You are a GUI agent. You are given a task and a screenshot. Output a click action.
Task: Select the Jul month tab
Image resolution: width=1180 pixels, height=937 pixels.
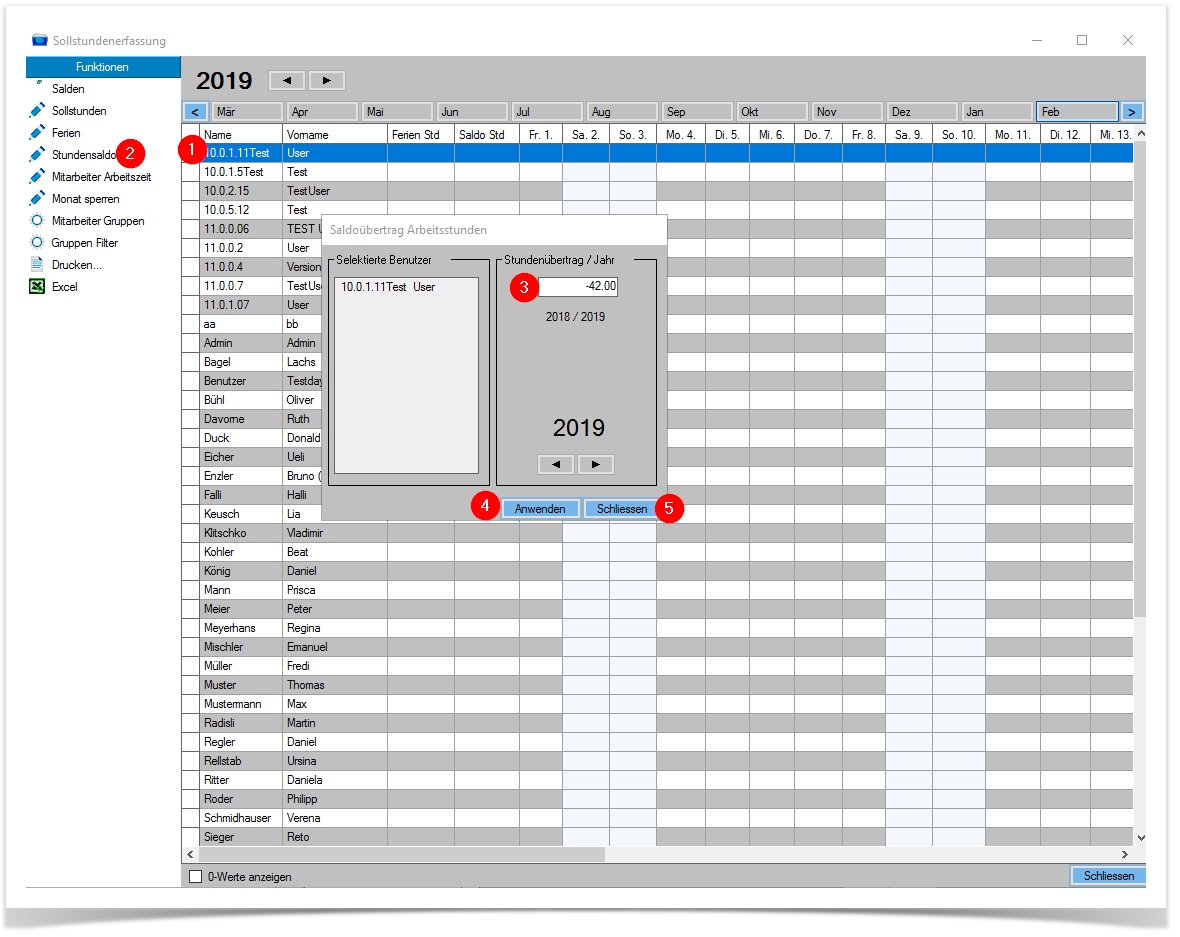547,112
